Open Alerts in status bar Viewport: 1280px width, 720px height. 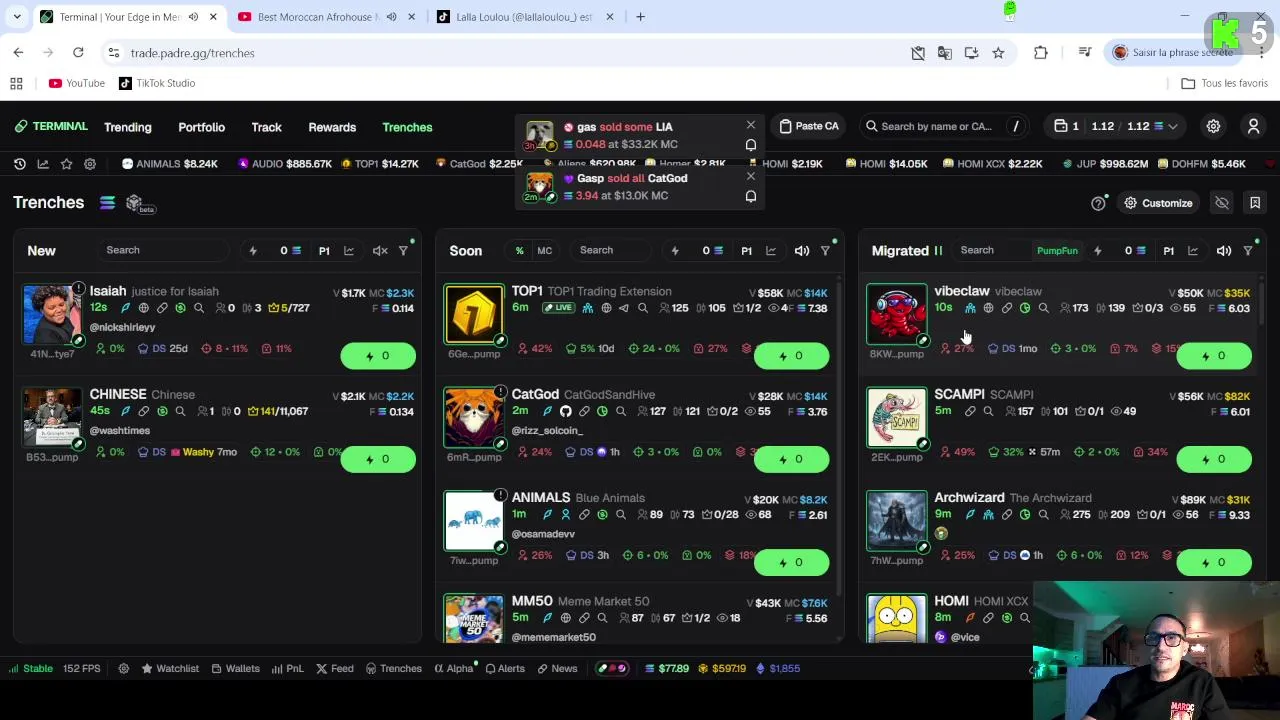pos(504,668)
